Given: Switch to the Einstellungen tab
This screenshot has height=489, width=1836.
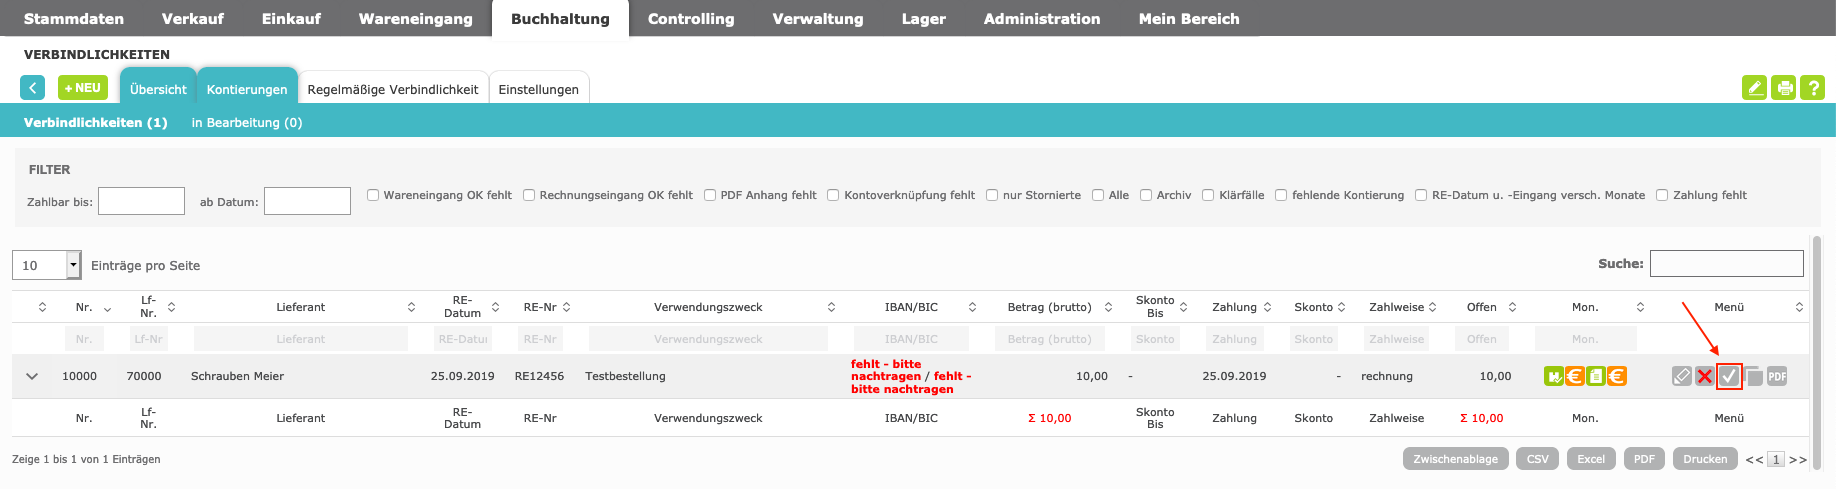Looking at the screenshot, I should [538, 89].
